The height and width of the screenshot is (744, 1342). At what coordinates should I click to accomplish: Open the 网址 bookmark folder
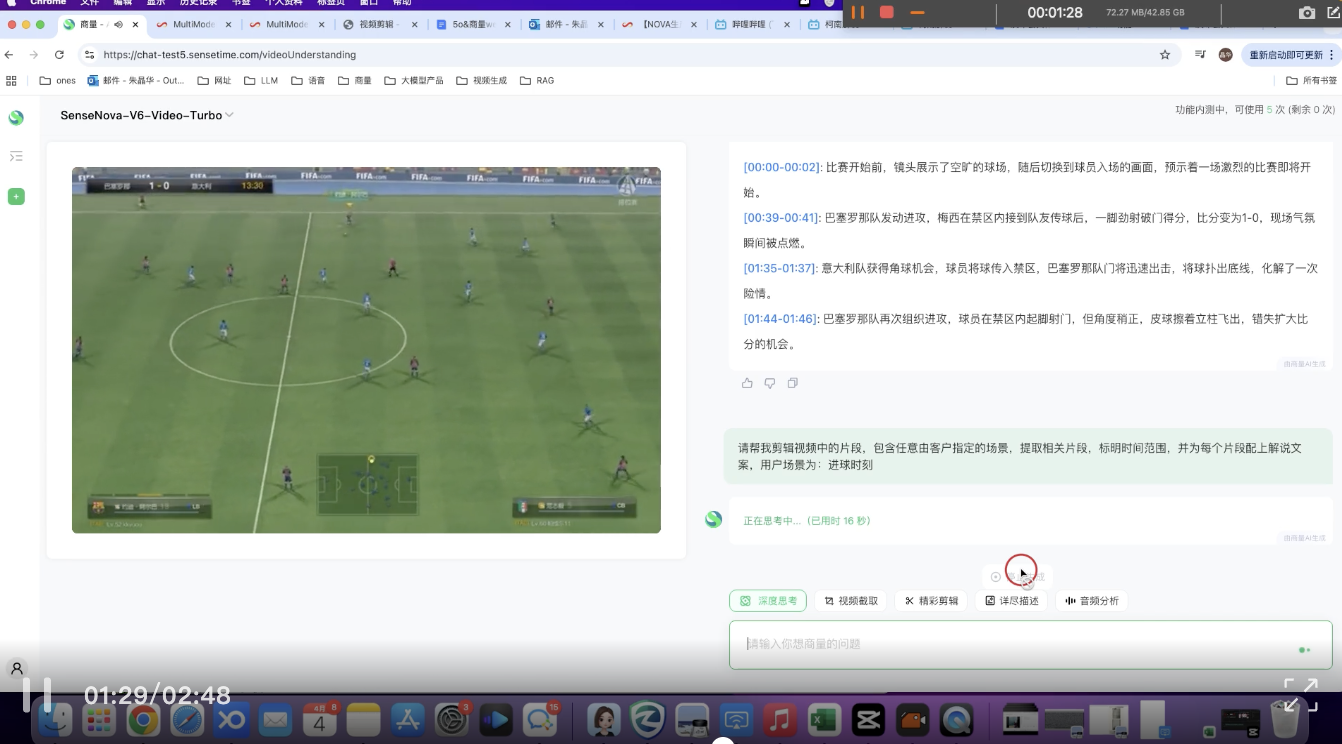[x=214, y=80]
